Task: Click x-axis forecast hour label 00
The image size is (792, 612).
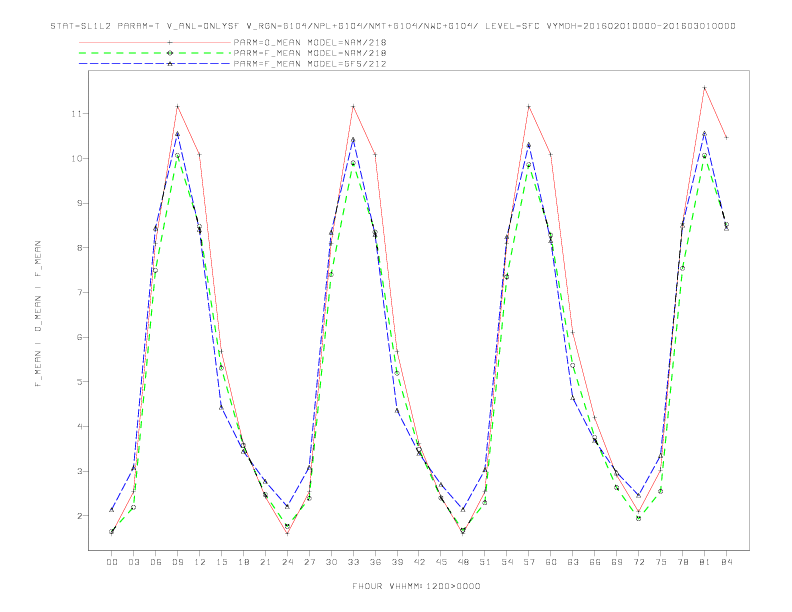Action: coord(112,562)
